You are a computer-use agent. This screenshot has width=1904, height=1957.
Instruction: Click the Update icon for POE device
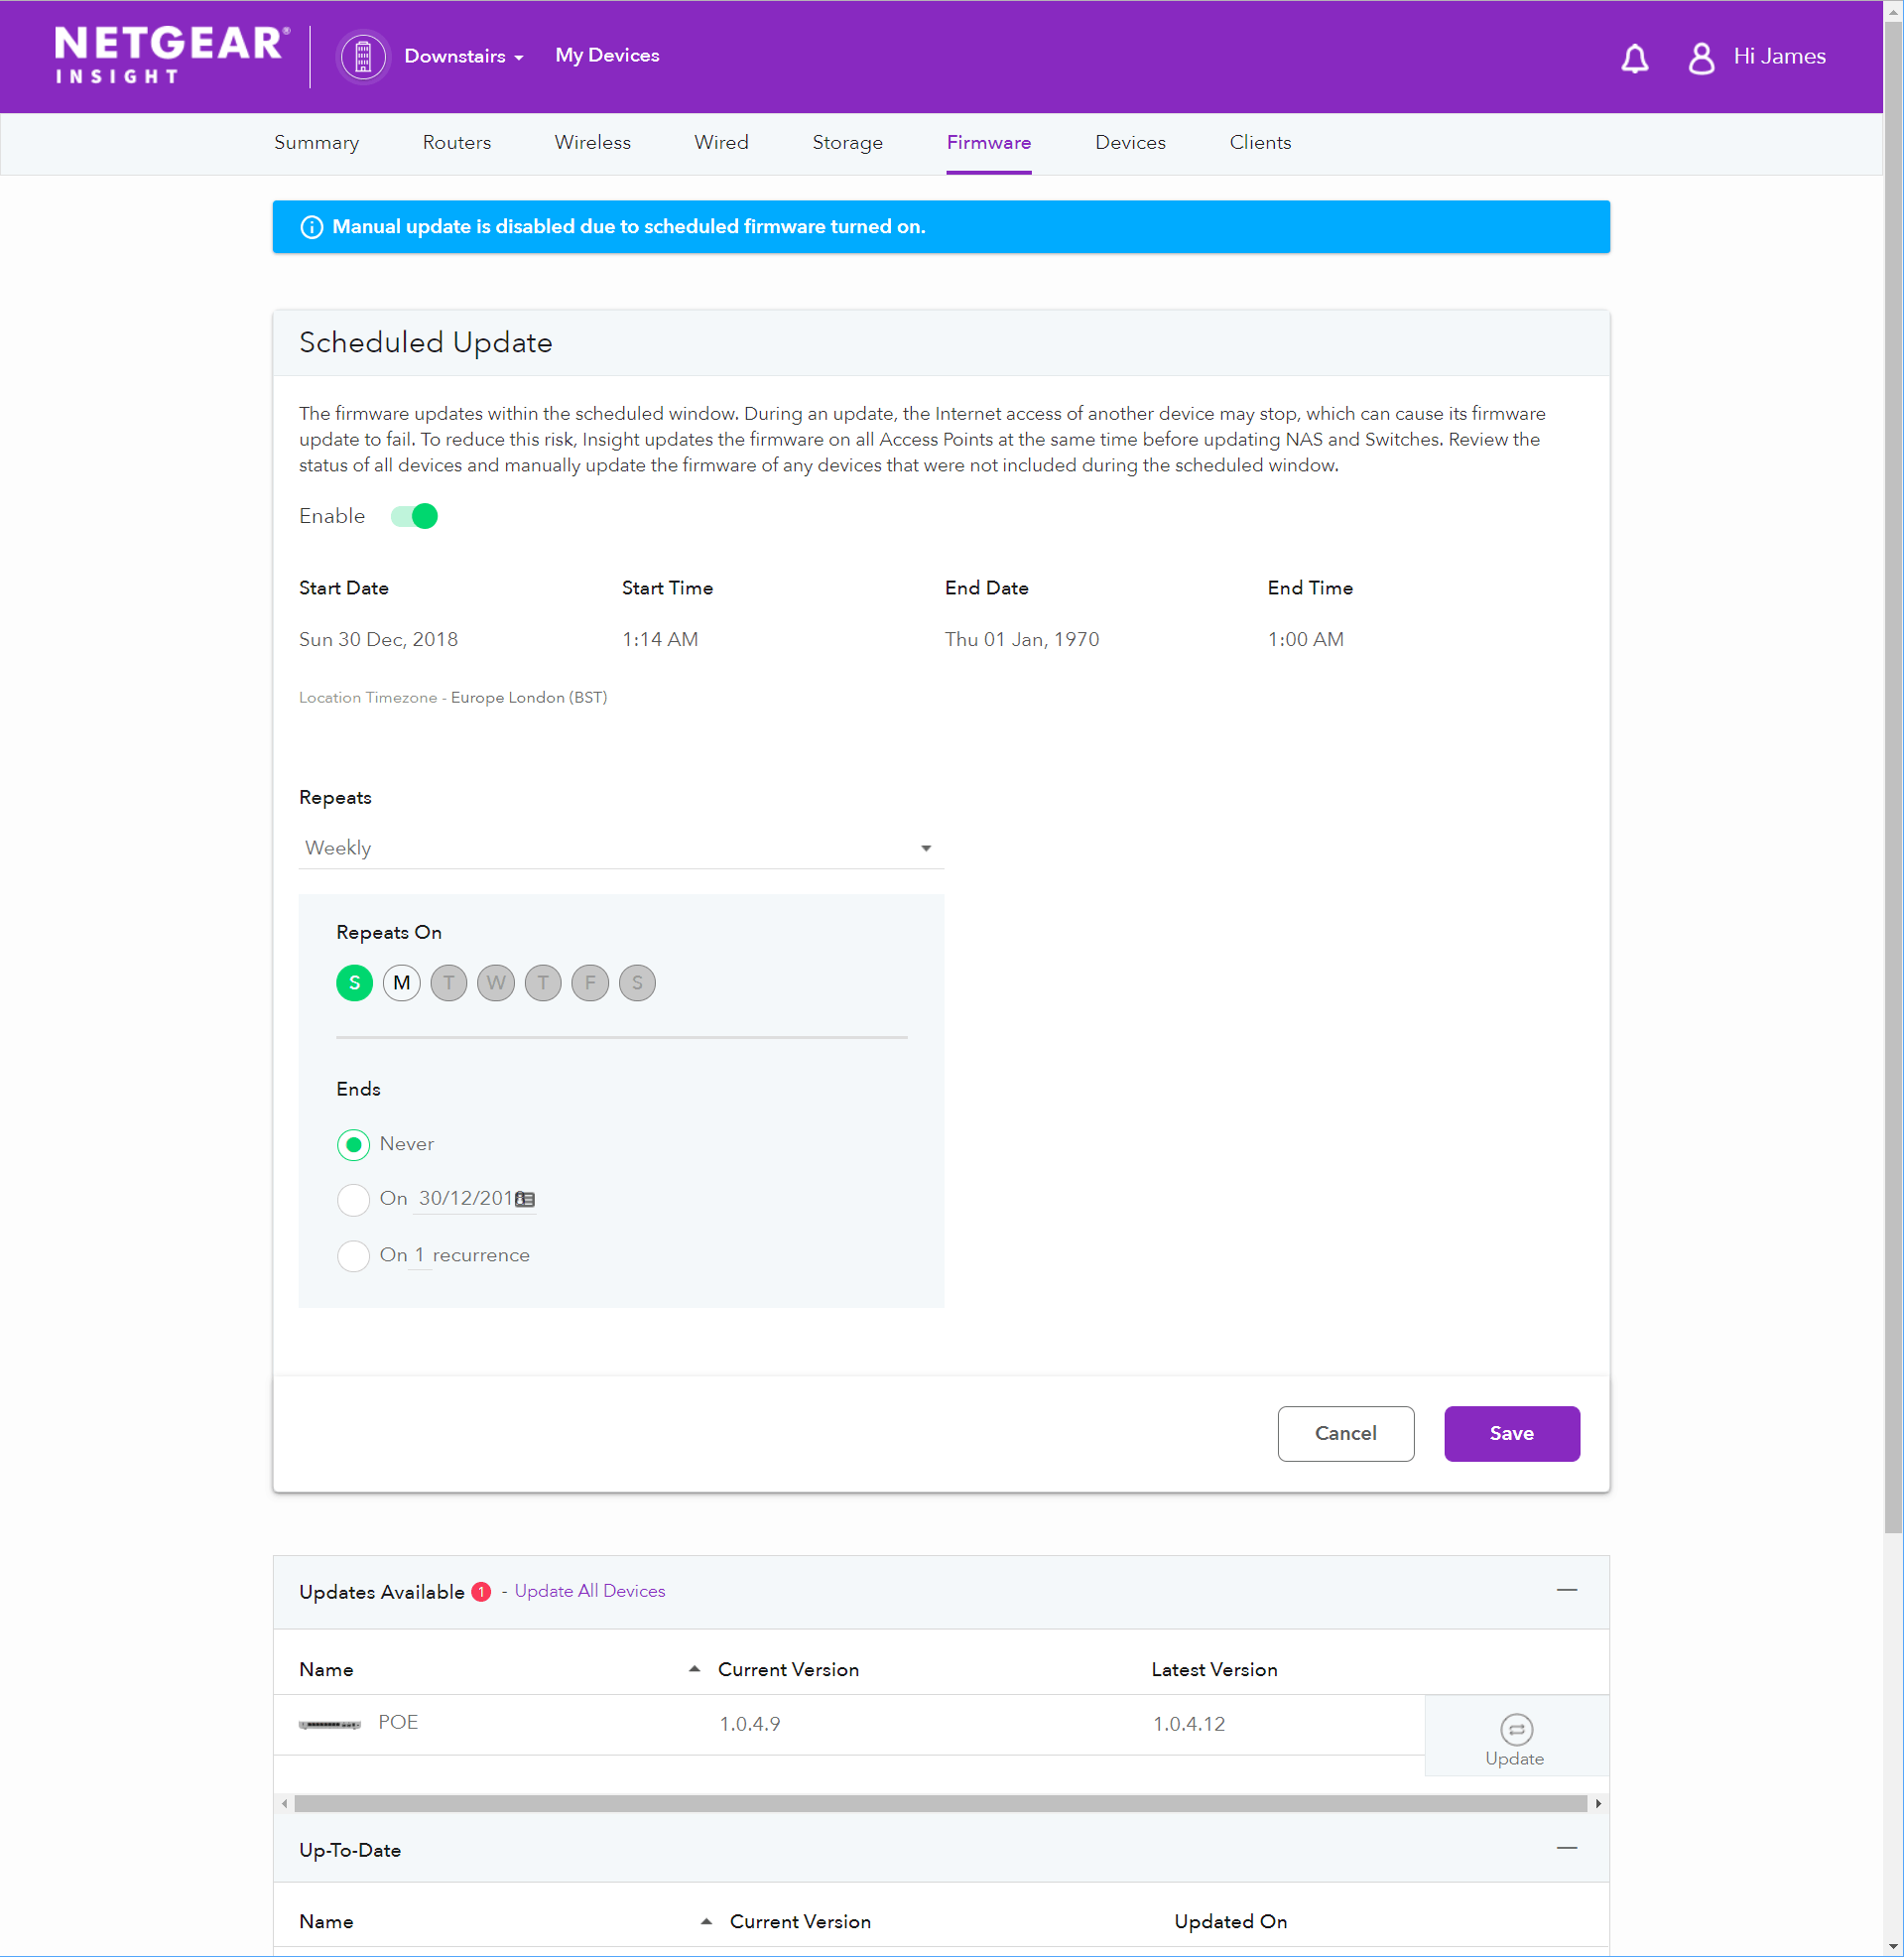1515,1729
